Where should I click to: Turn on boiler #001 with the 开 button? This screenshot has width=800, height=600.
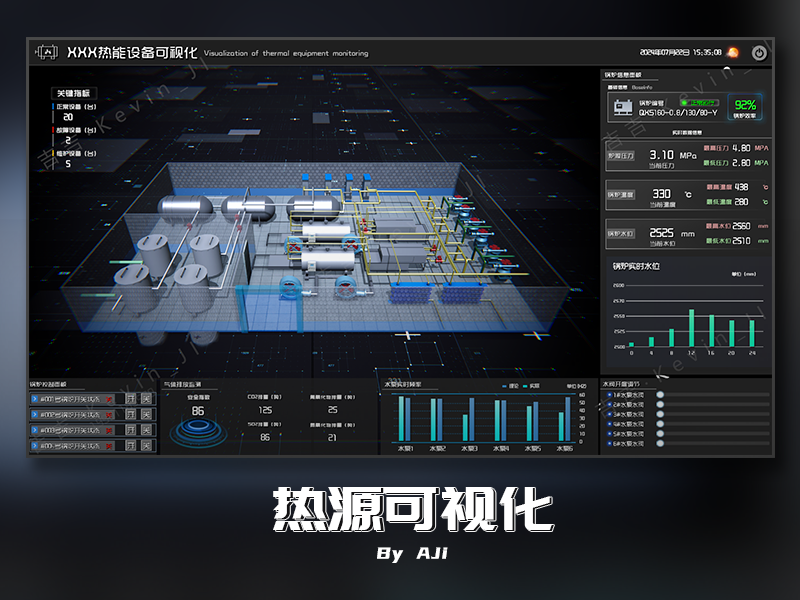coord(131,399)
